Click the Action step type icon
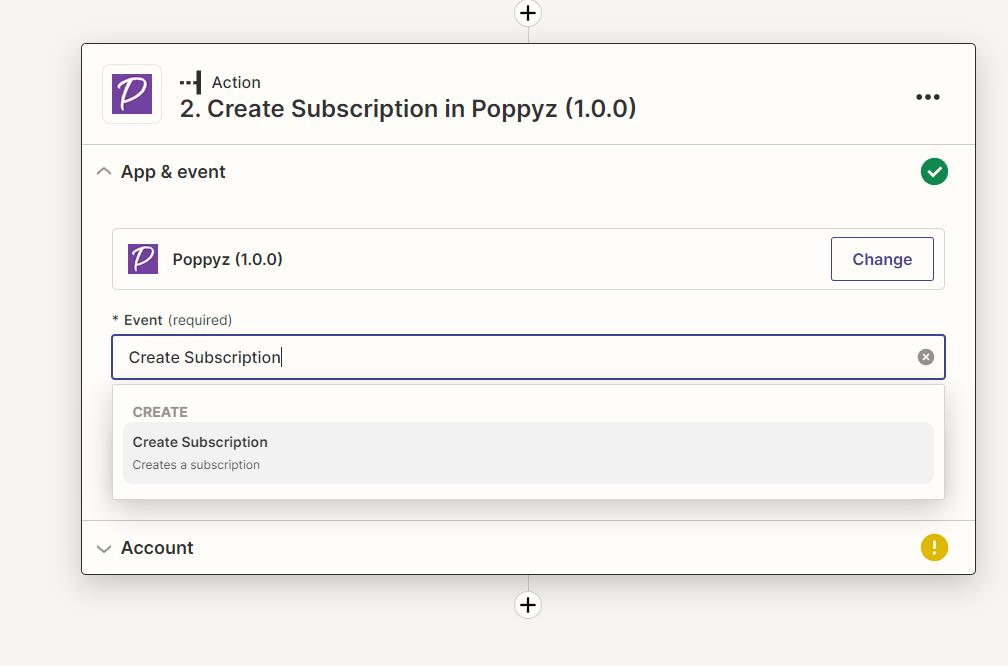The image size is (1008, 666). click(190, 83)
